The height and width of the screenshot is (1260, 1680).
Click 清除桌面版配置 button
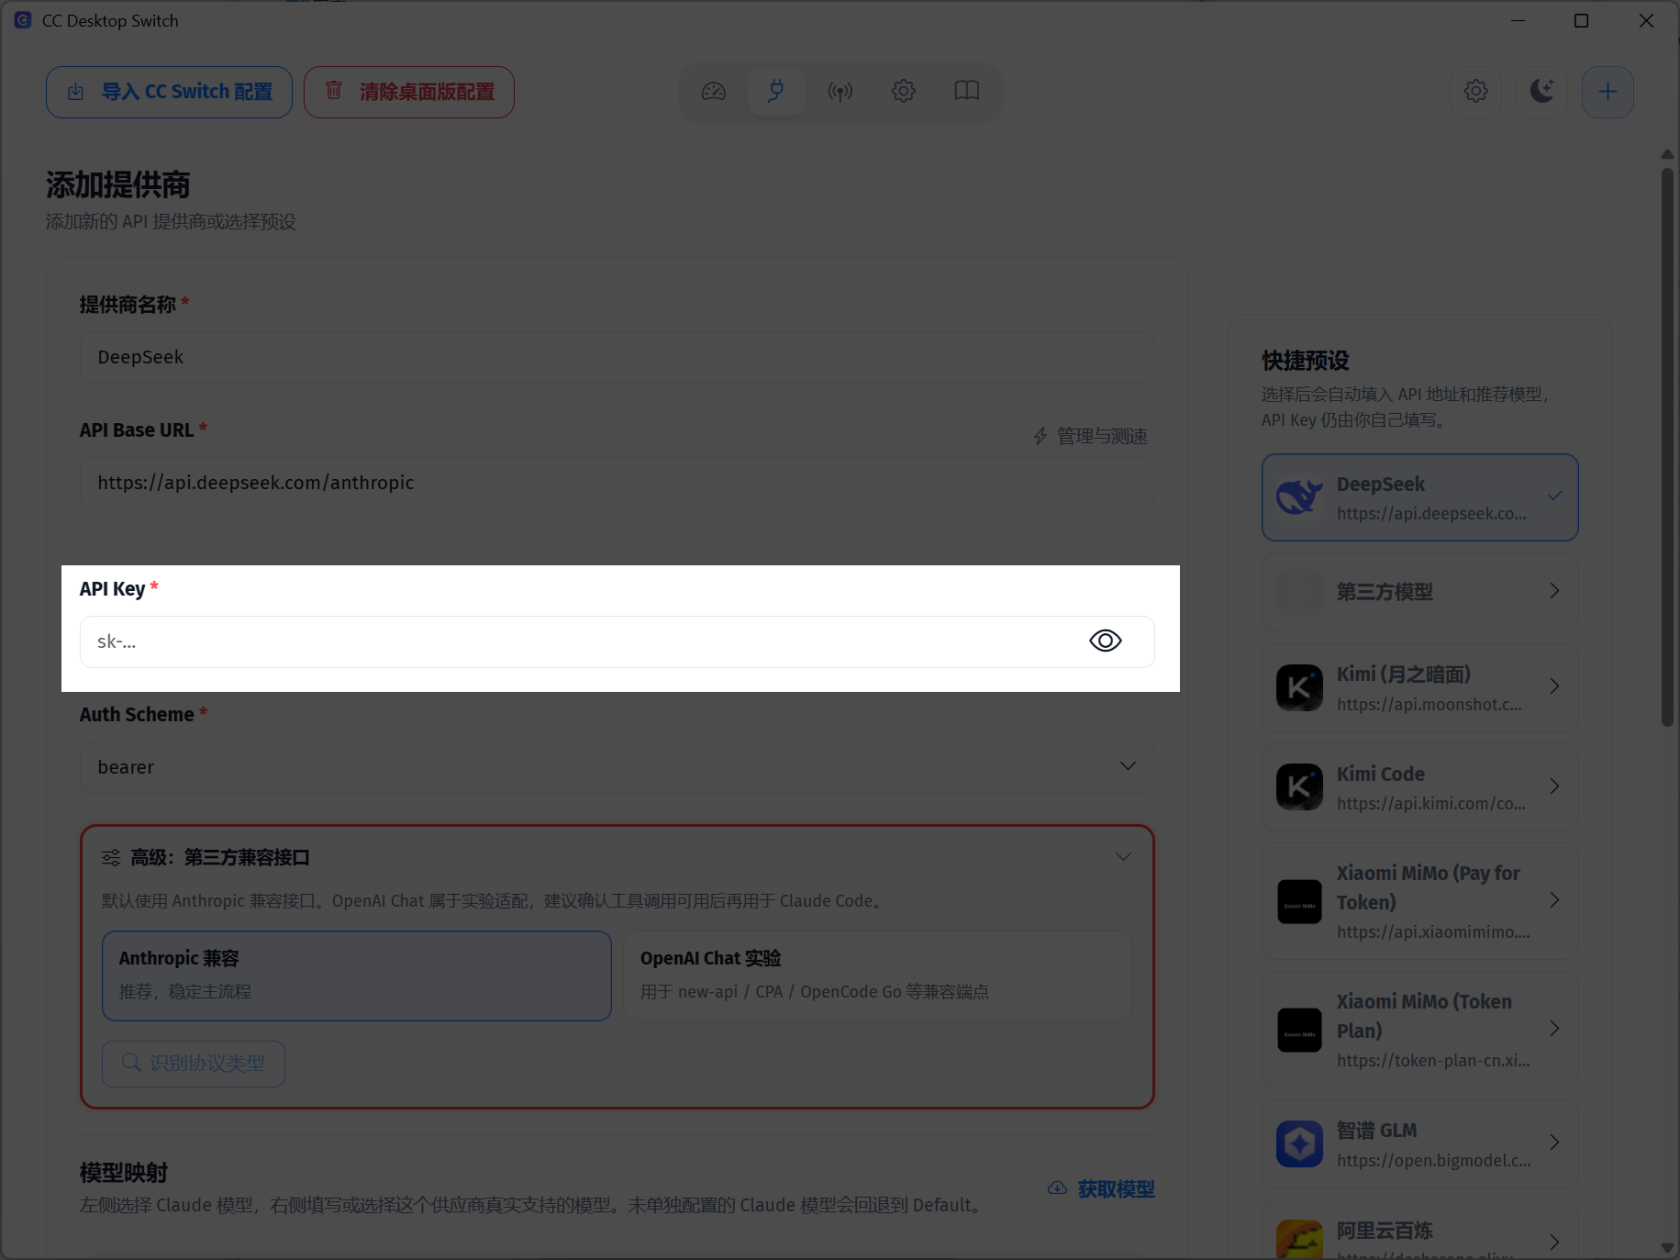pos(409,92)
